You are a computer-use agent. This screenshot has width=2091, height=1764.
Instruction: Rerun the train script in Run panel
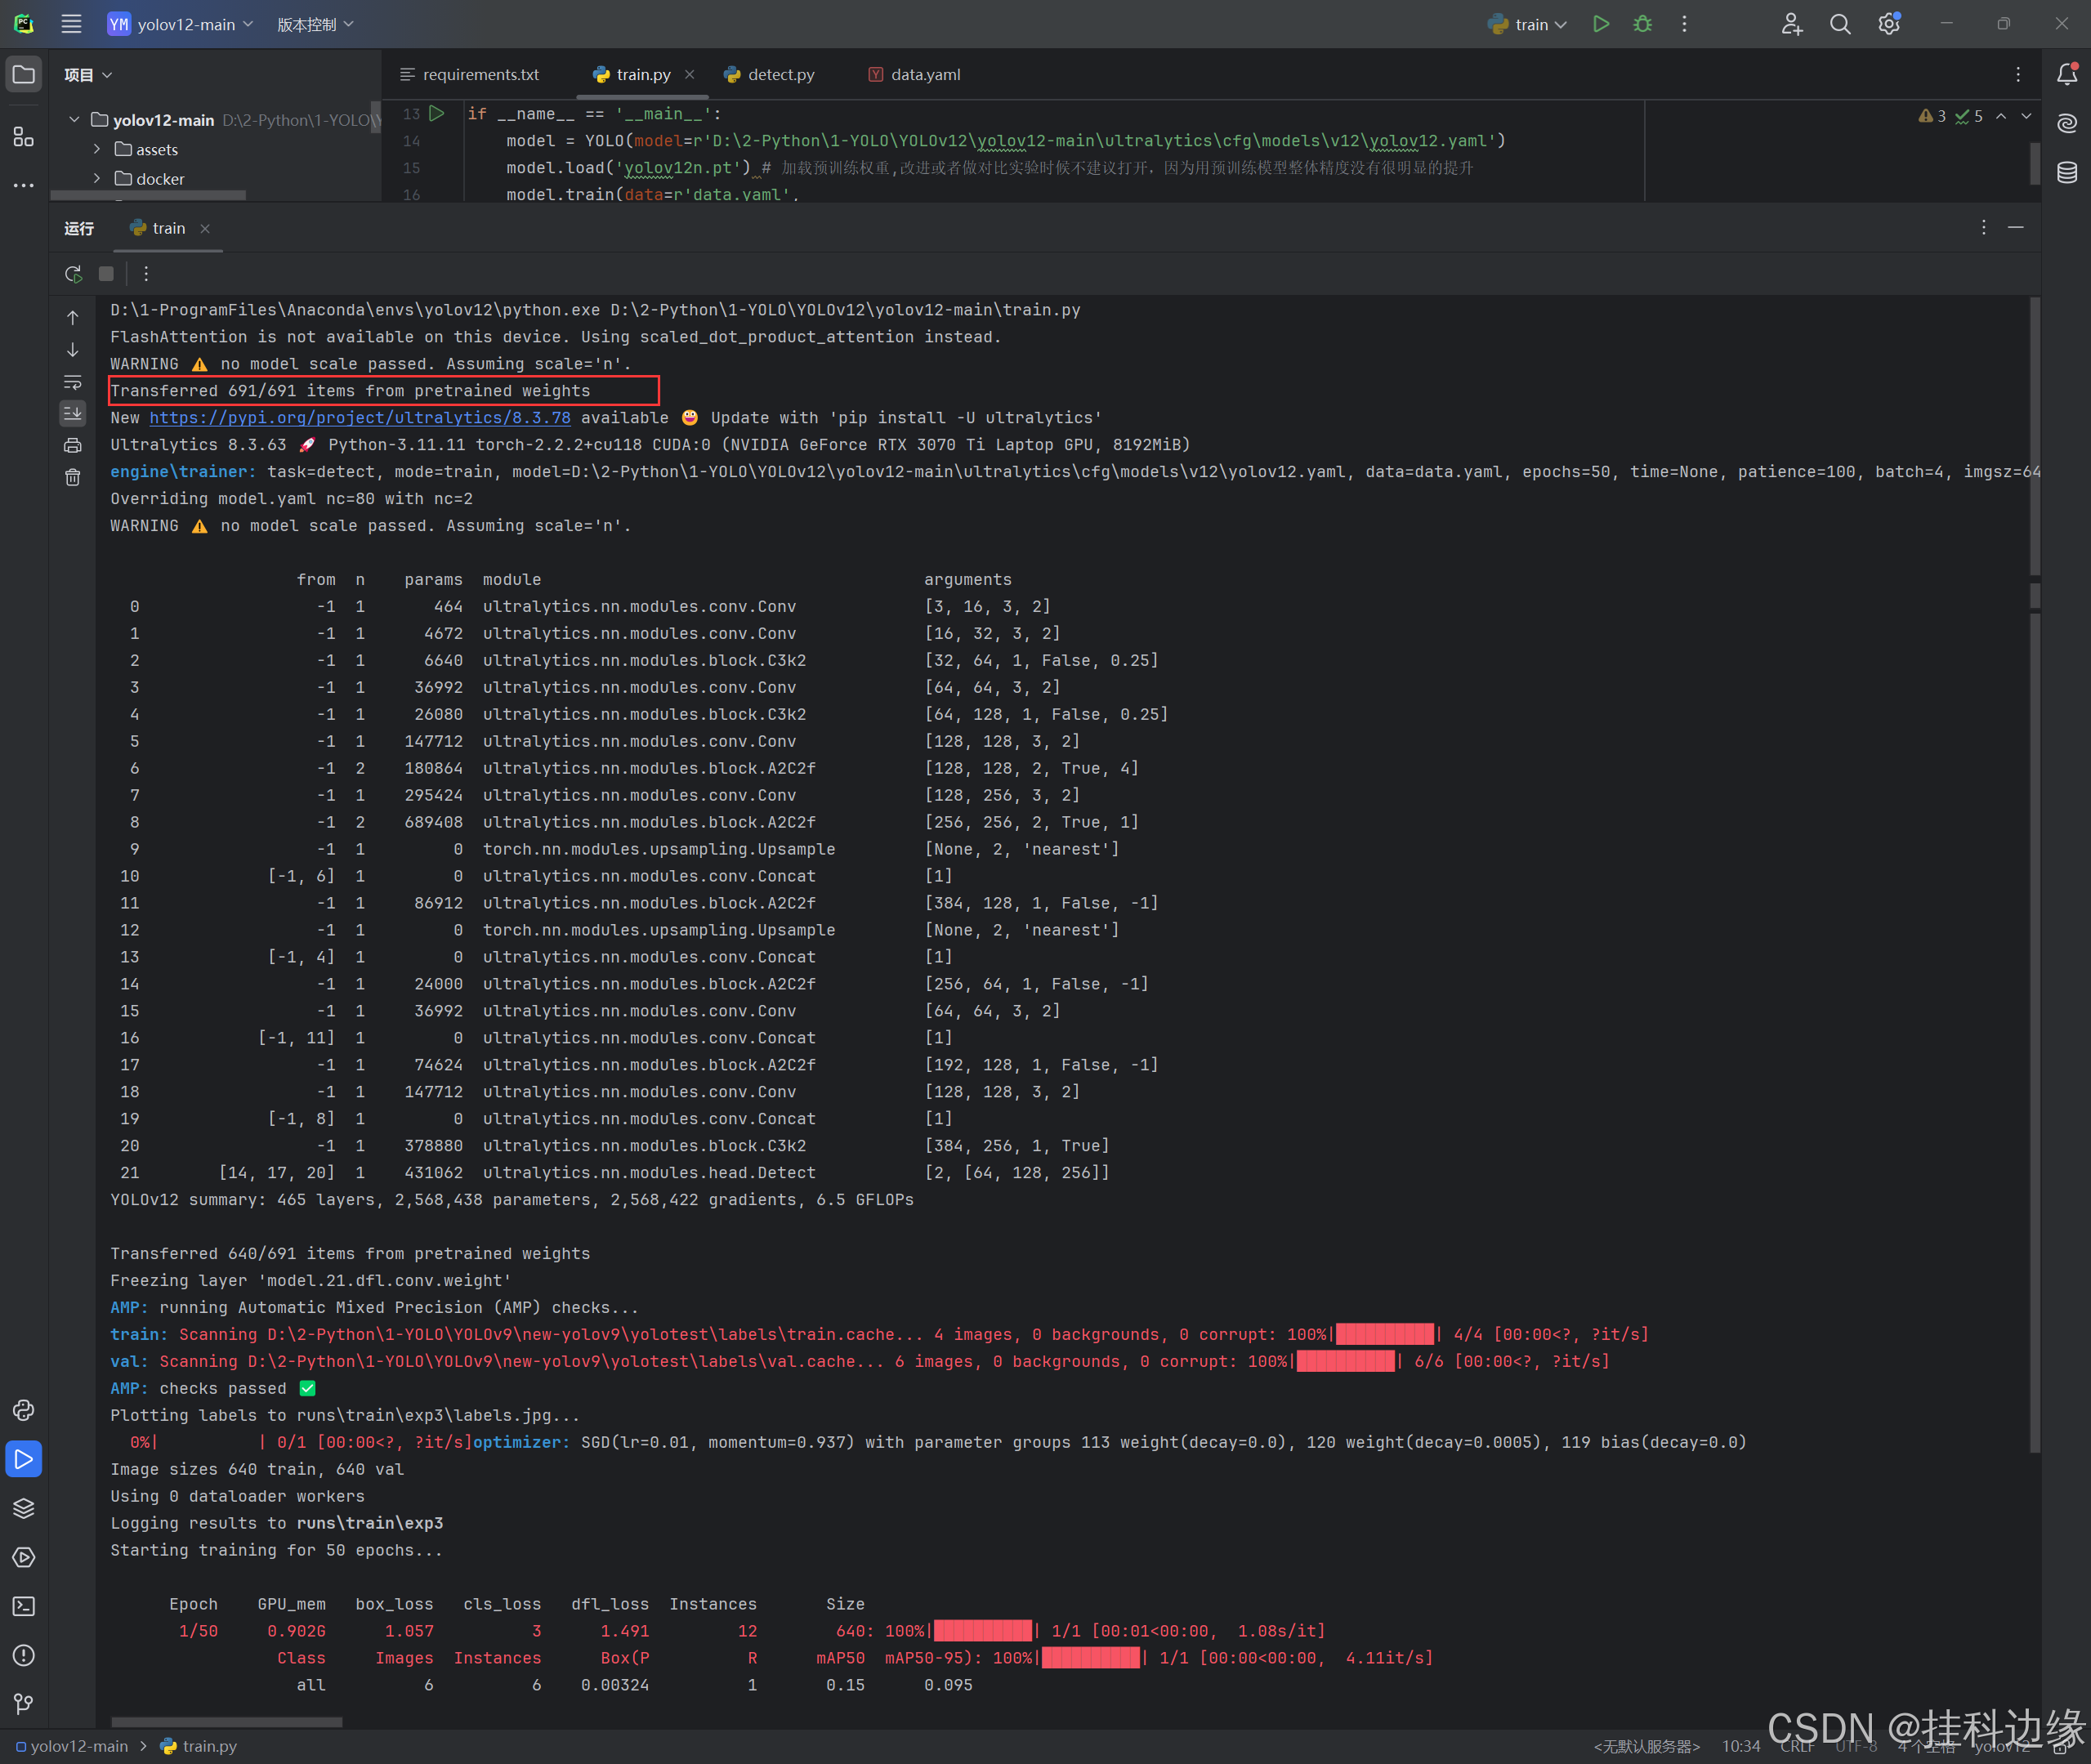click(x=73, y=273)
